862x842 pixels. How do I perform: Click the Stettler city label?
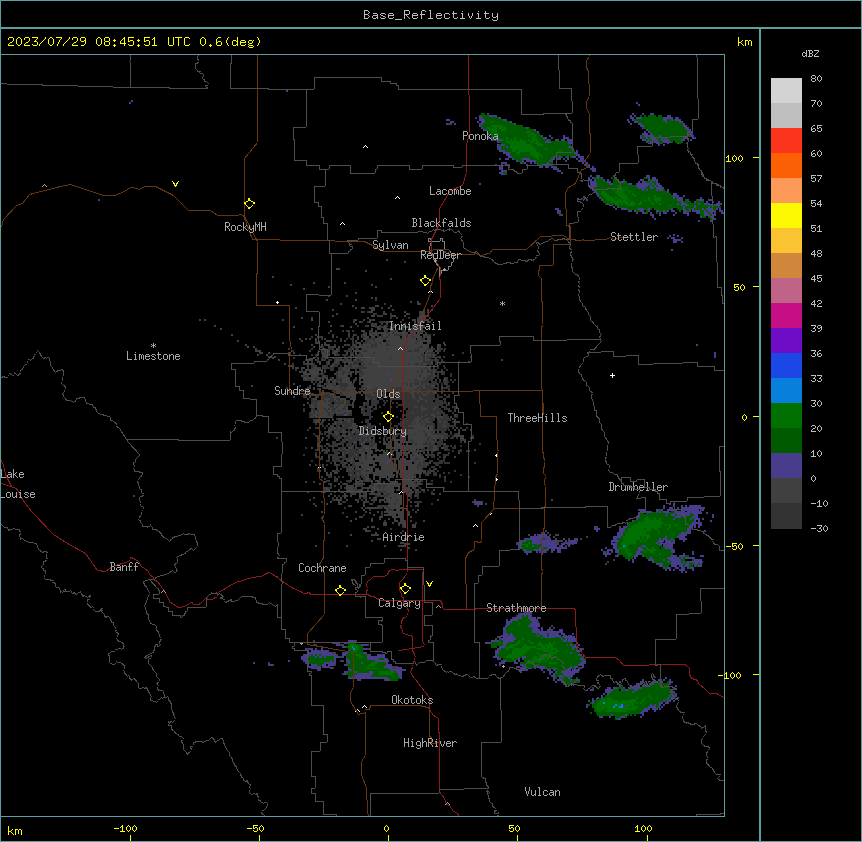pos(634,237)
